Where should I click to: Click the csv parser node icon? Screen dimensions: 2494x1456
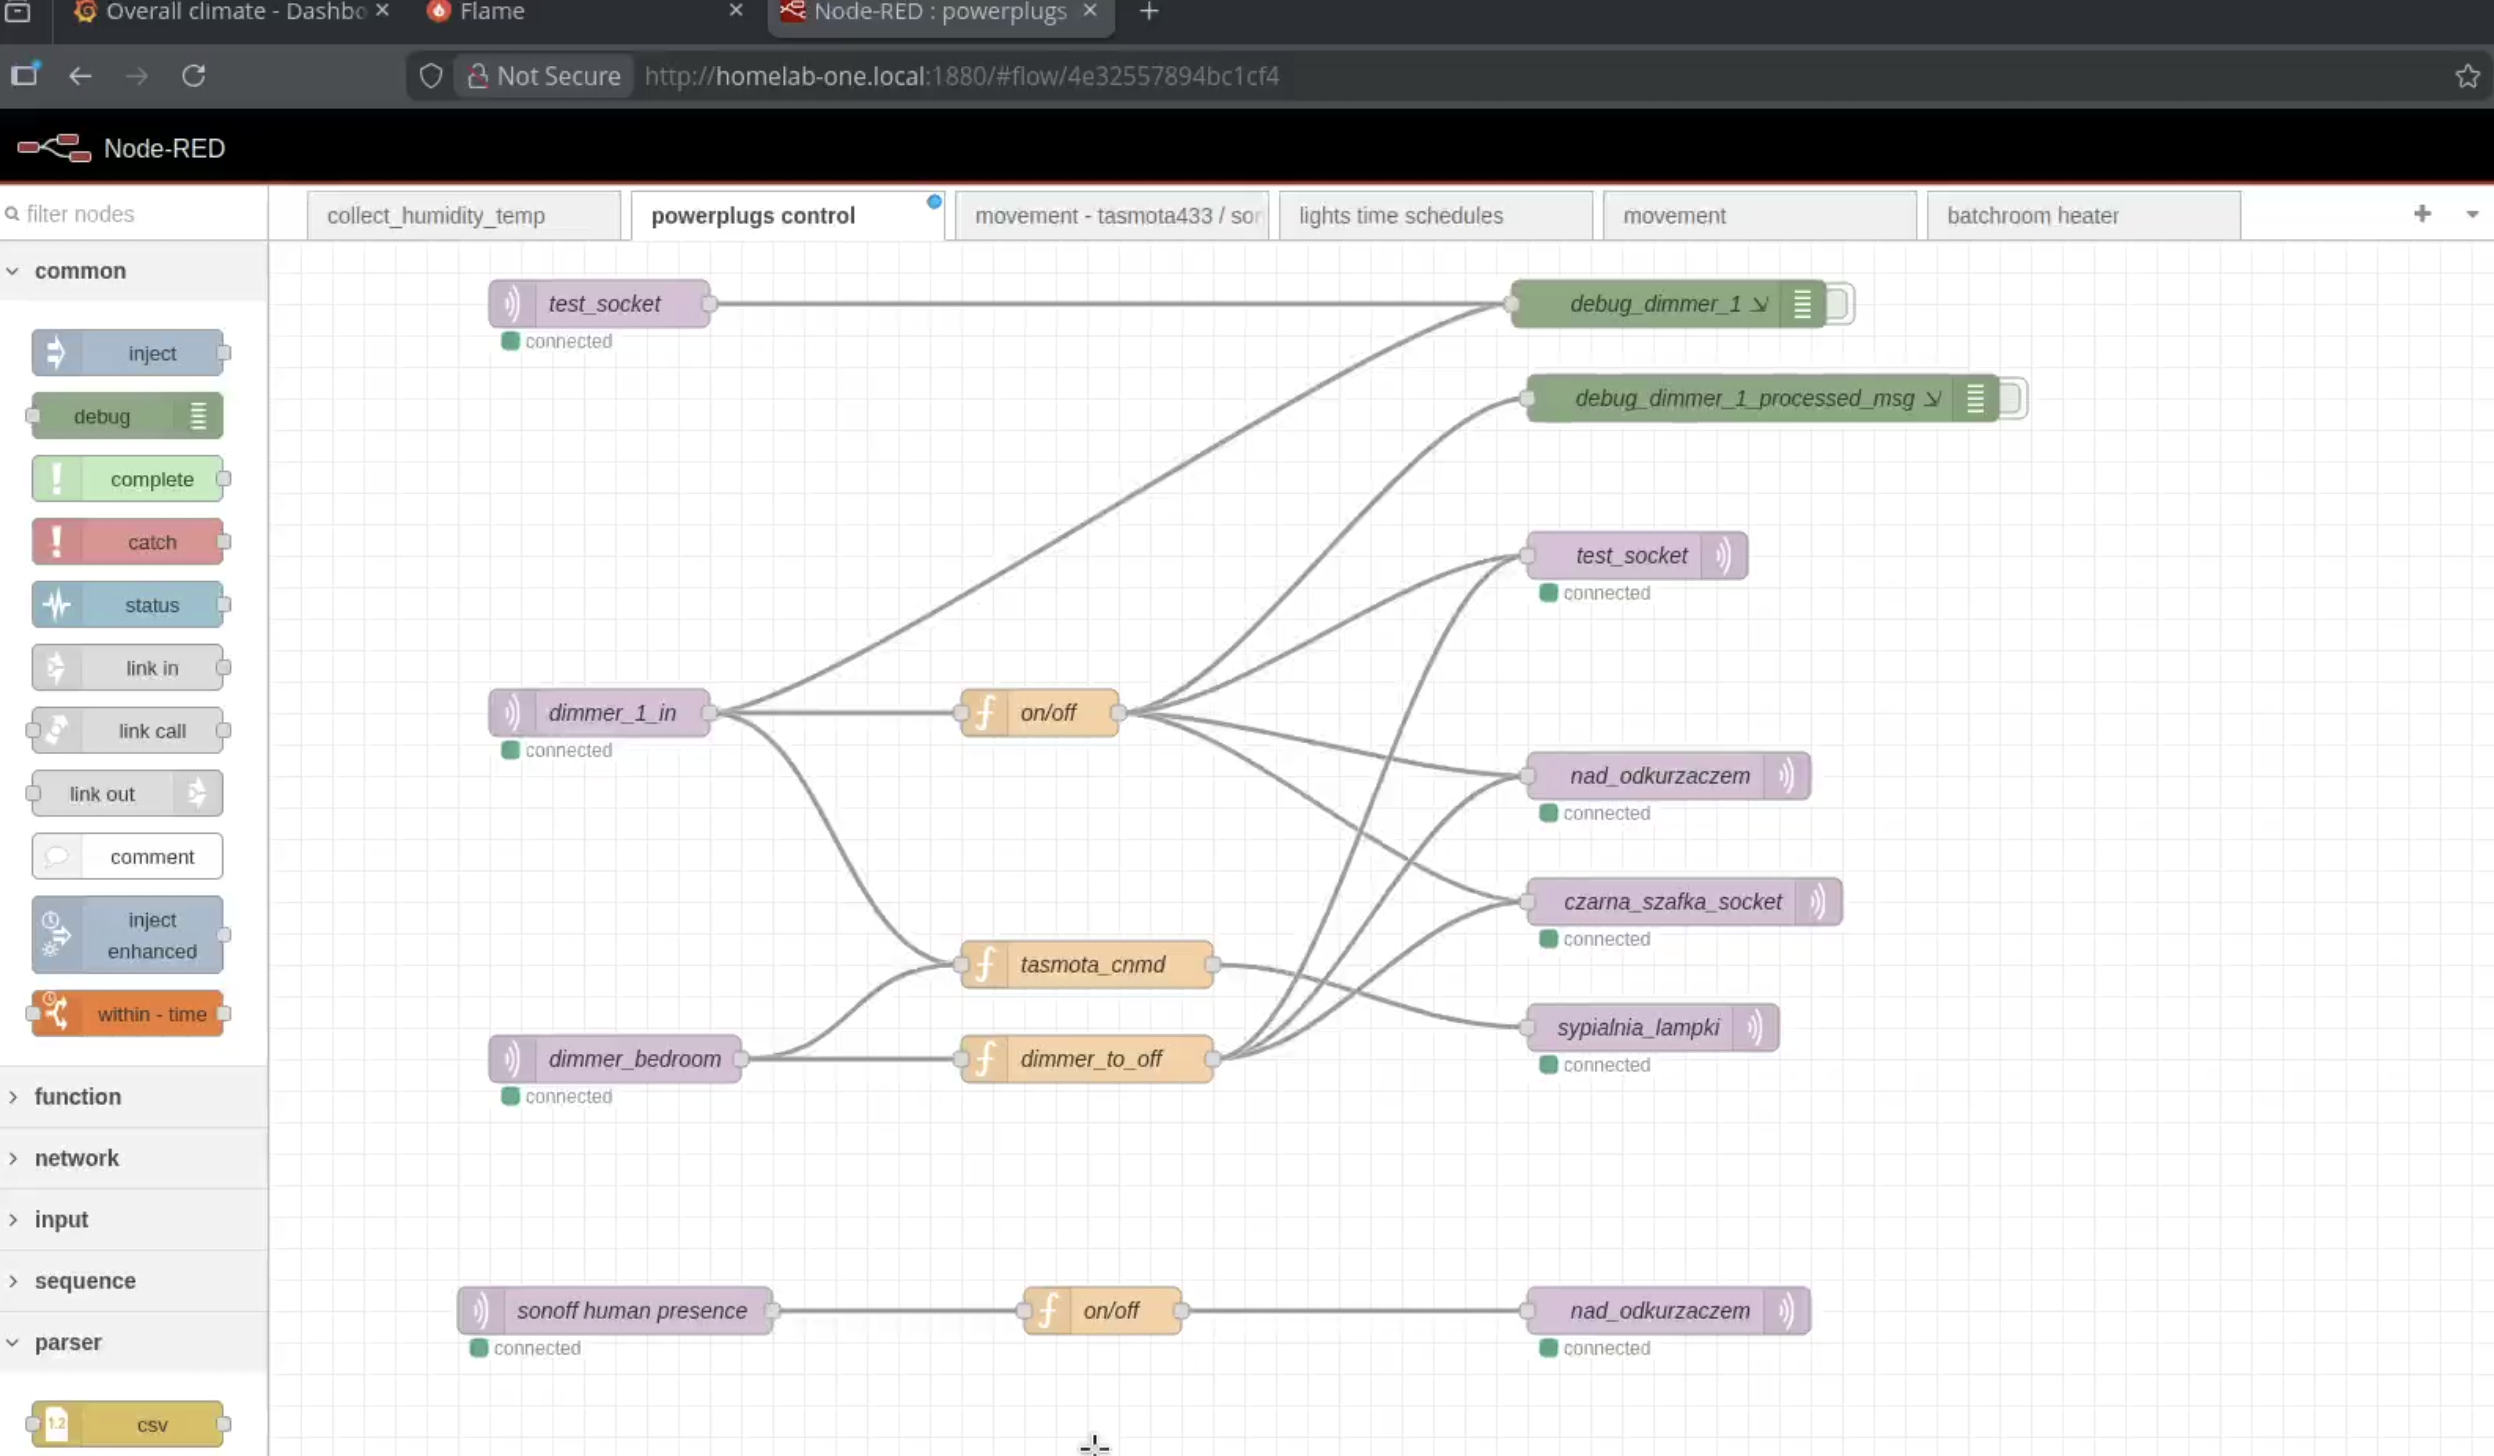click(56, 1424)
